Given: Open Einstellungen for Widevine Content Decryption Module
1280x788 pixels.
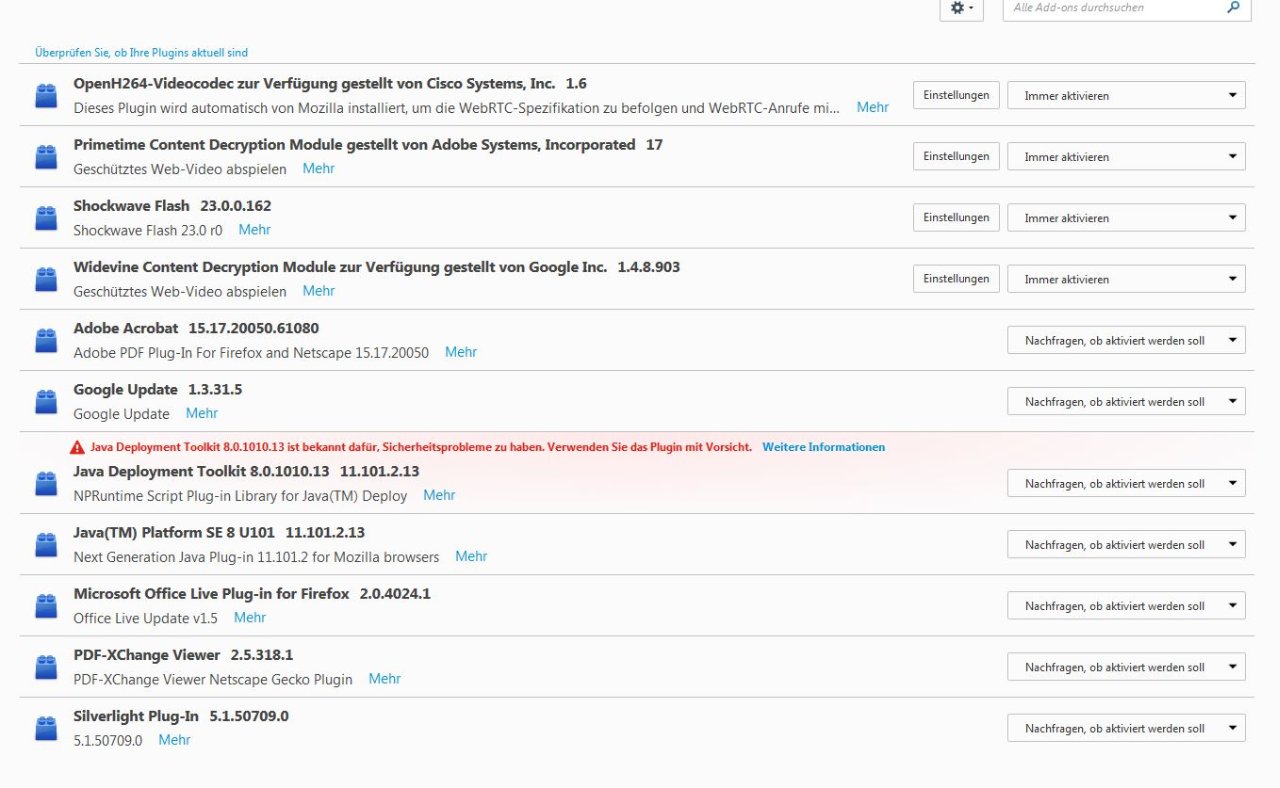Looking at the screenshot, I should click(x=956, y=279).
